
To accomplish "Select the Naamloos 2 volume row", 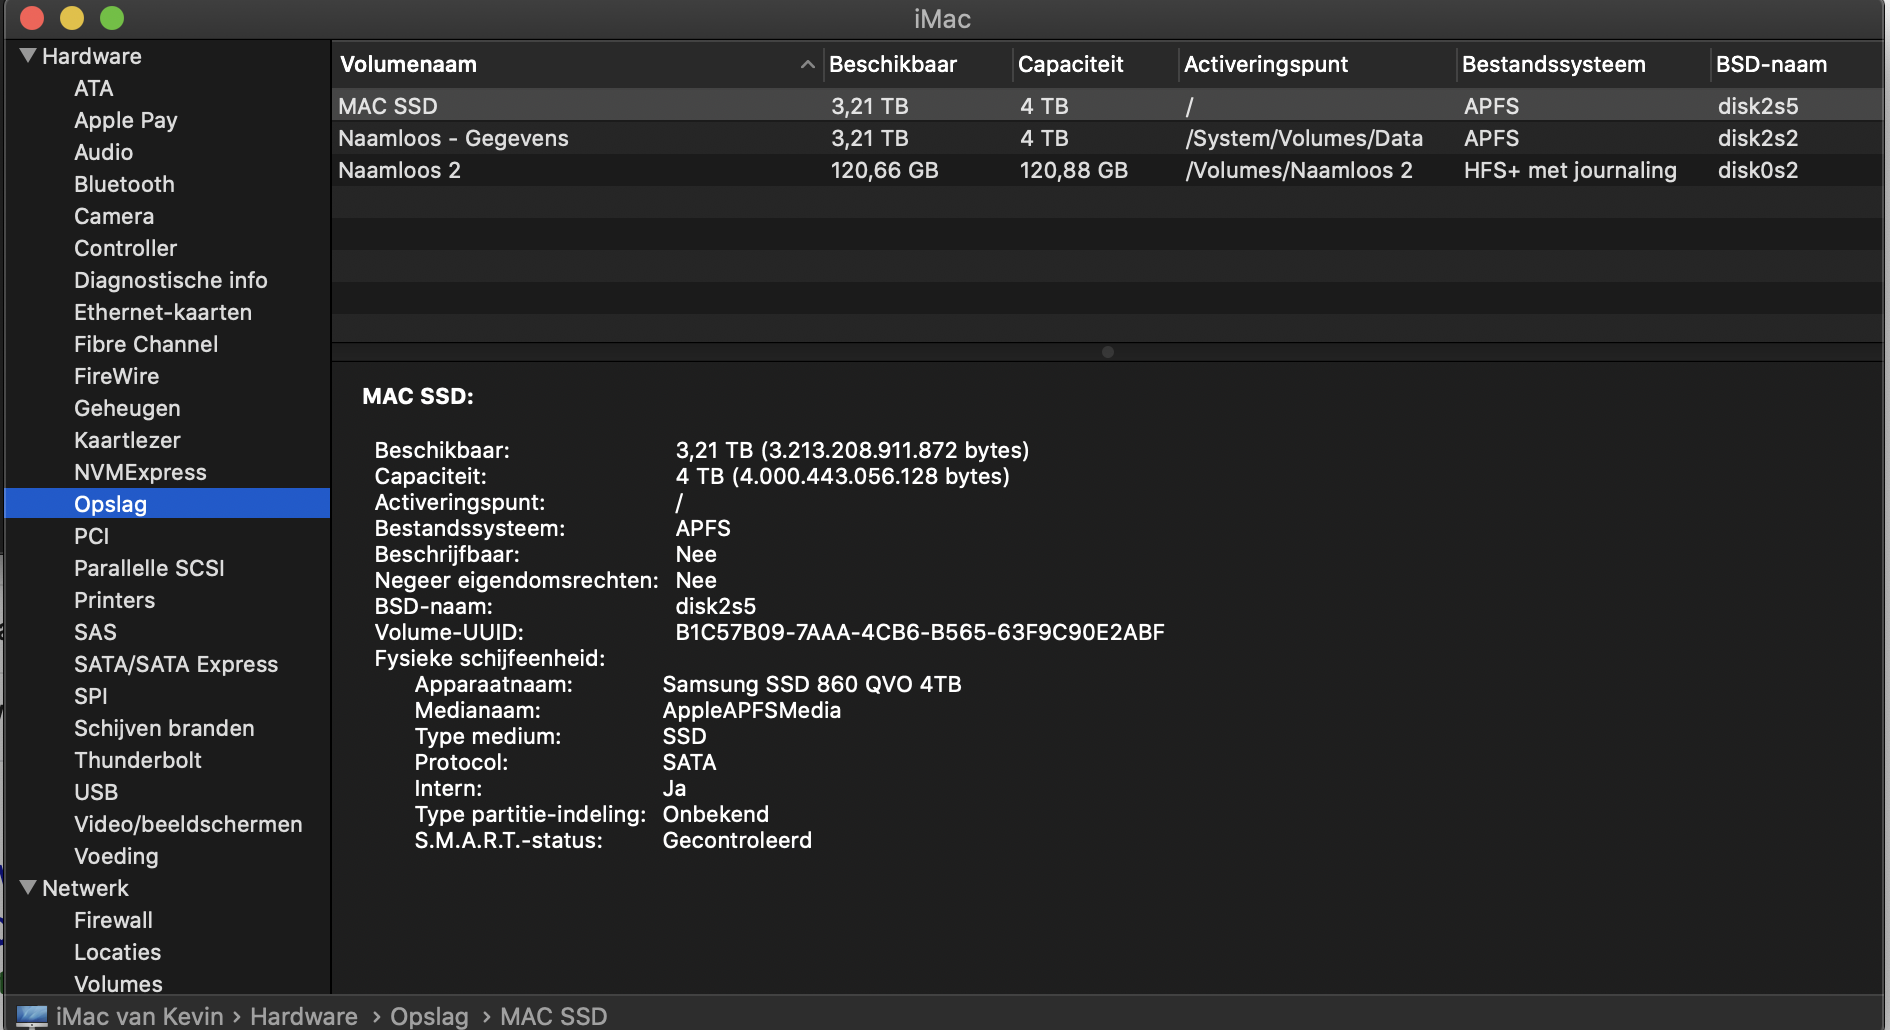I will (x=1107, y=170).
